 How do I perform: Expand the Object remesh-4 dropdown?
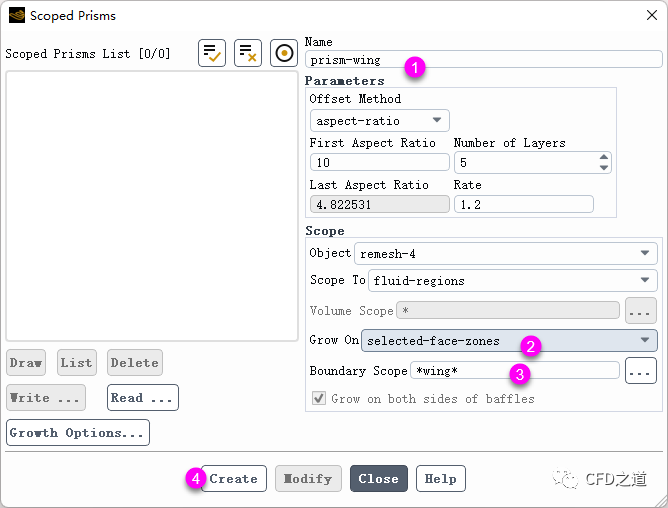(505, 254)
